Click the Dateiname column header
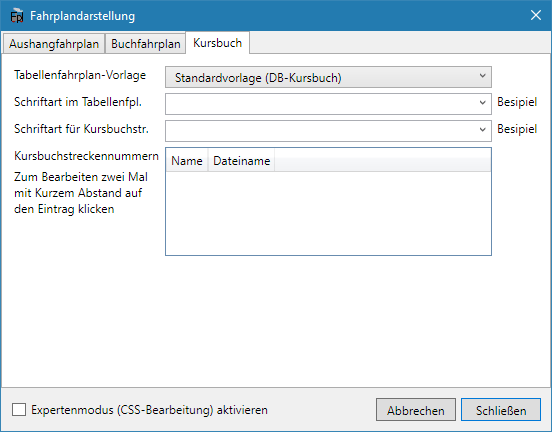 tap(242, 161)
